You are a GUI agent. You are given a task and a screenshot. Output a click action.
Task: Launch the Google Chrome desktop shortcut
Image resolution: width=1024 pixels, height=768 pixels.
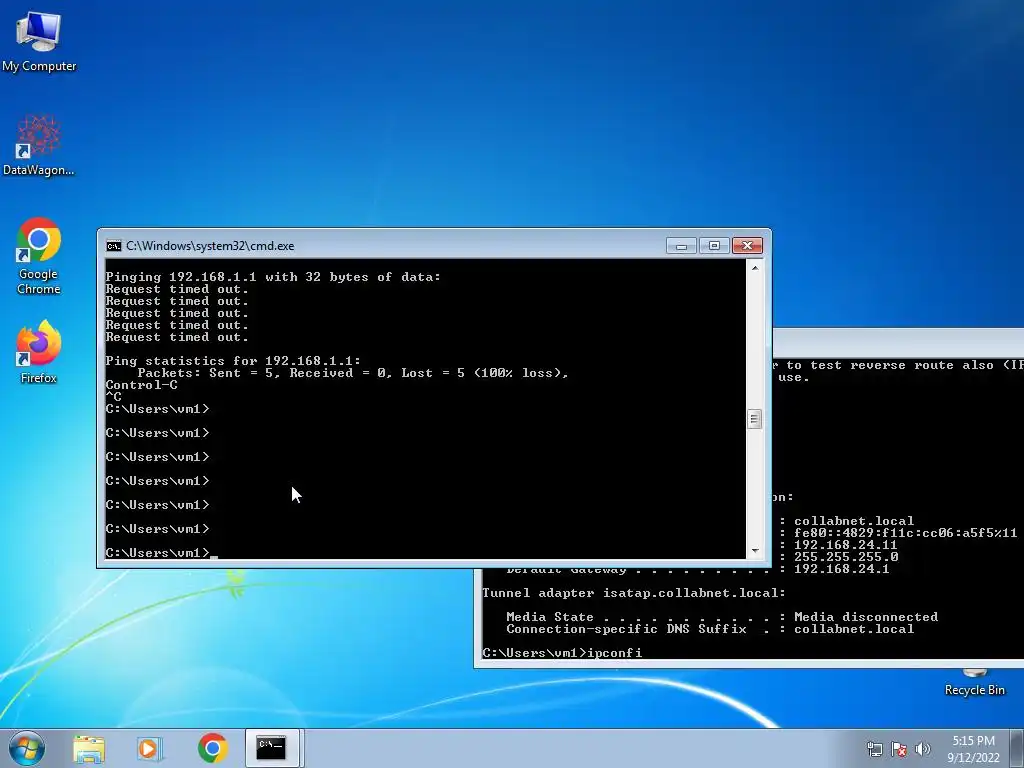(x=39, y=255)
